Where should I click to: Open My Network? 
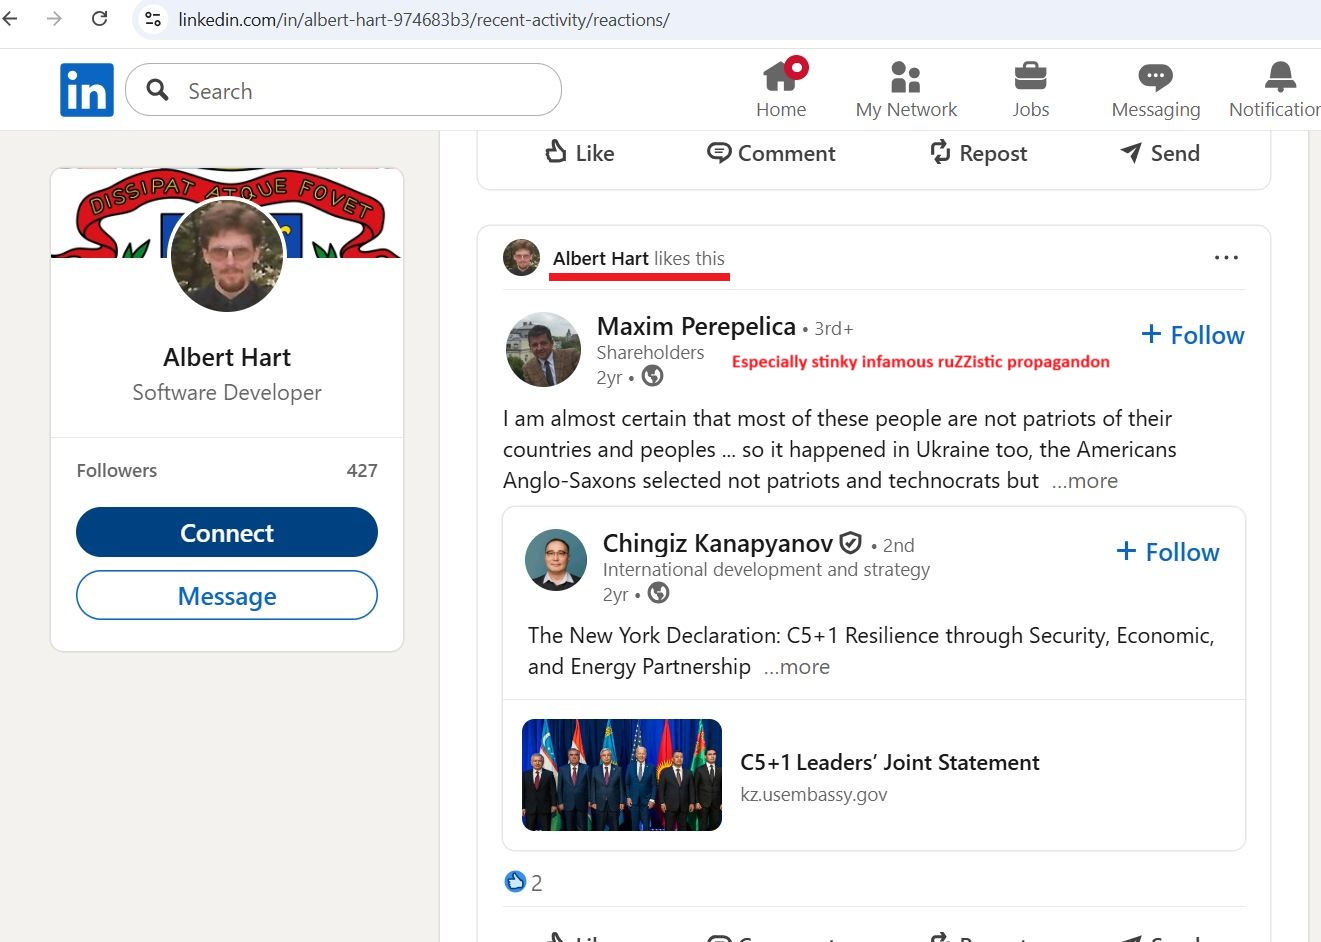[905, 88]
